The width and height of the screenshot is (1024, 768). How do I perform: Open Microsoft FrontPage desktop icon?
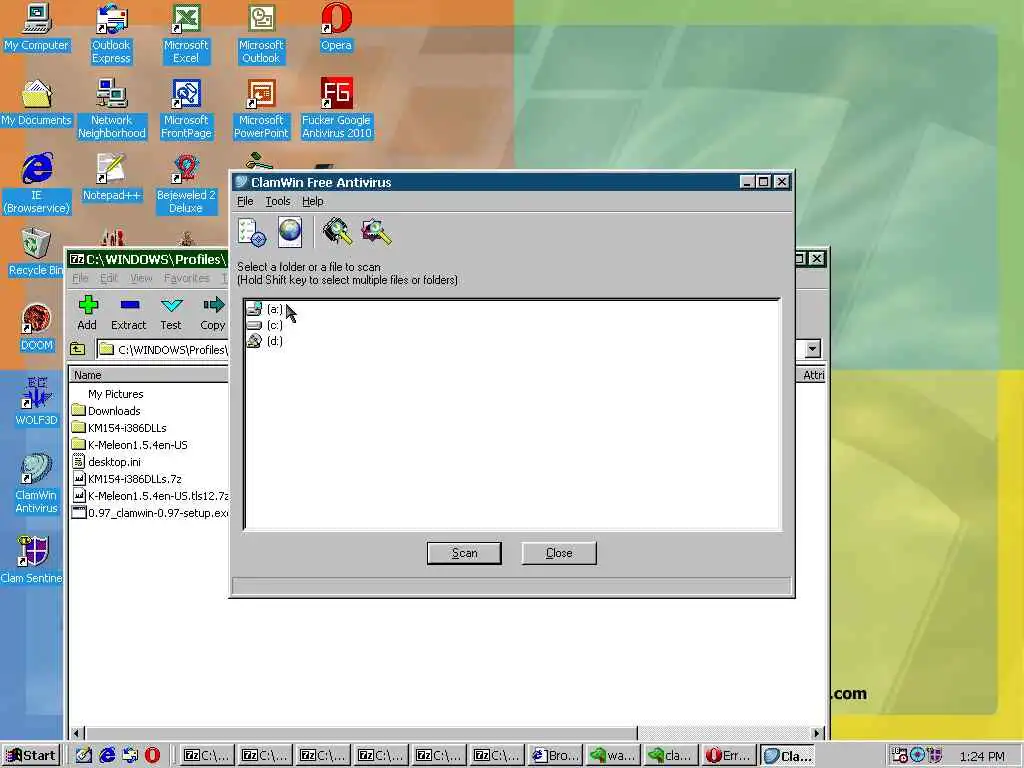click(186, 109)
